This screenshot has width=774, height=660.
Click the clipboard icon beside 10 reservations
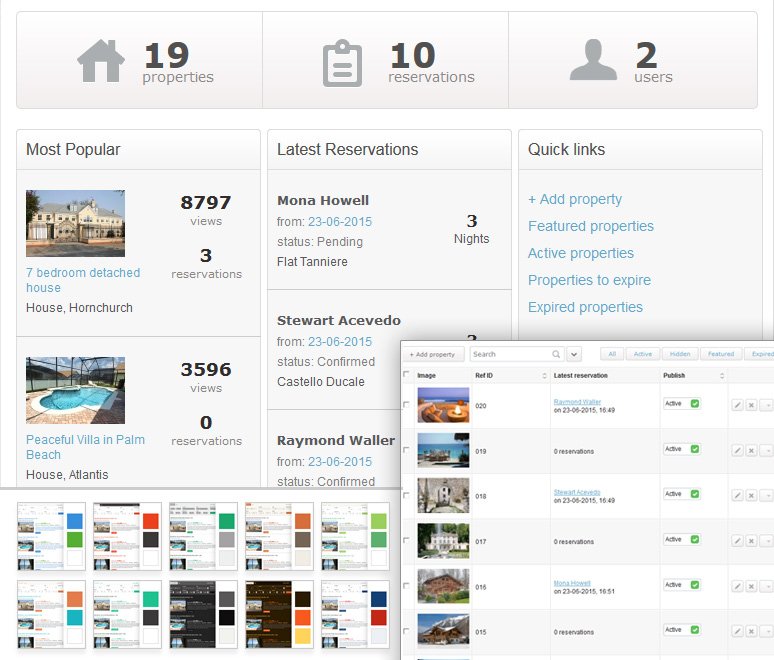(342, 63)
